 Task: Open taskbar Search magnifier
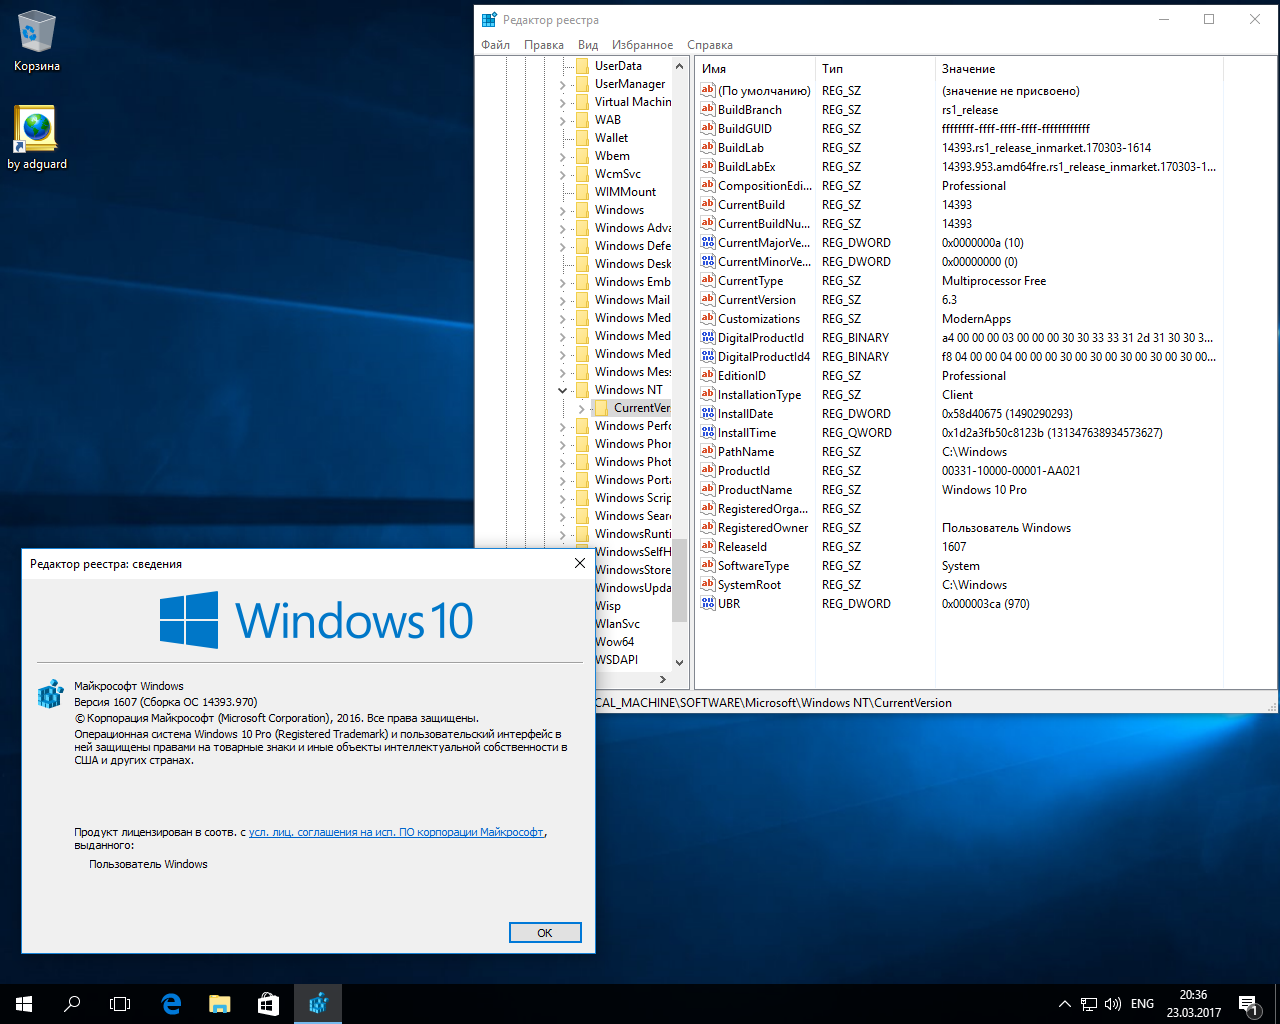[72, 1004]
